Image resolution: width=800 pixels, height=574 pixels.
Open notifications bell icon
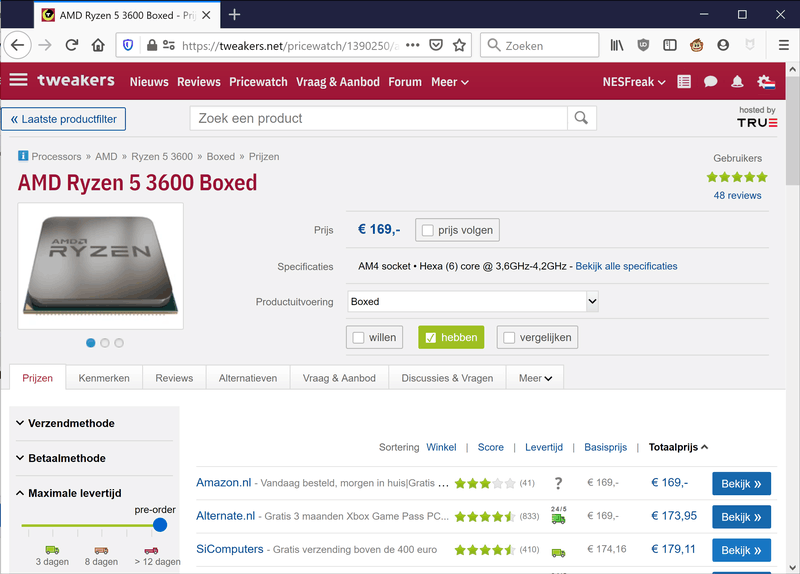[737, 82]
